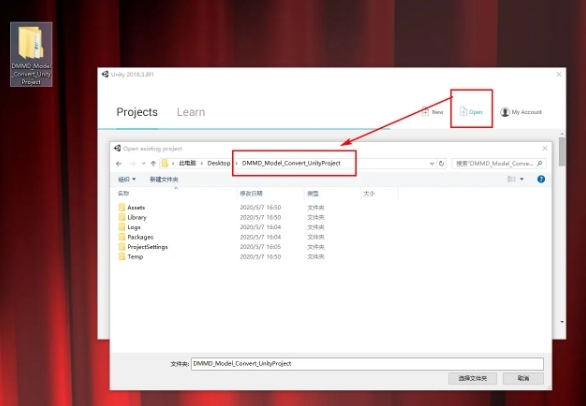
Task: Go forward in the file dialog
Action: click(132, 163)
